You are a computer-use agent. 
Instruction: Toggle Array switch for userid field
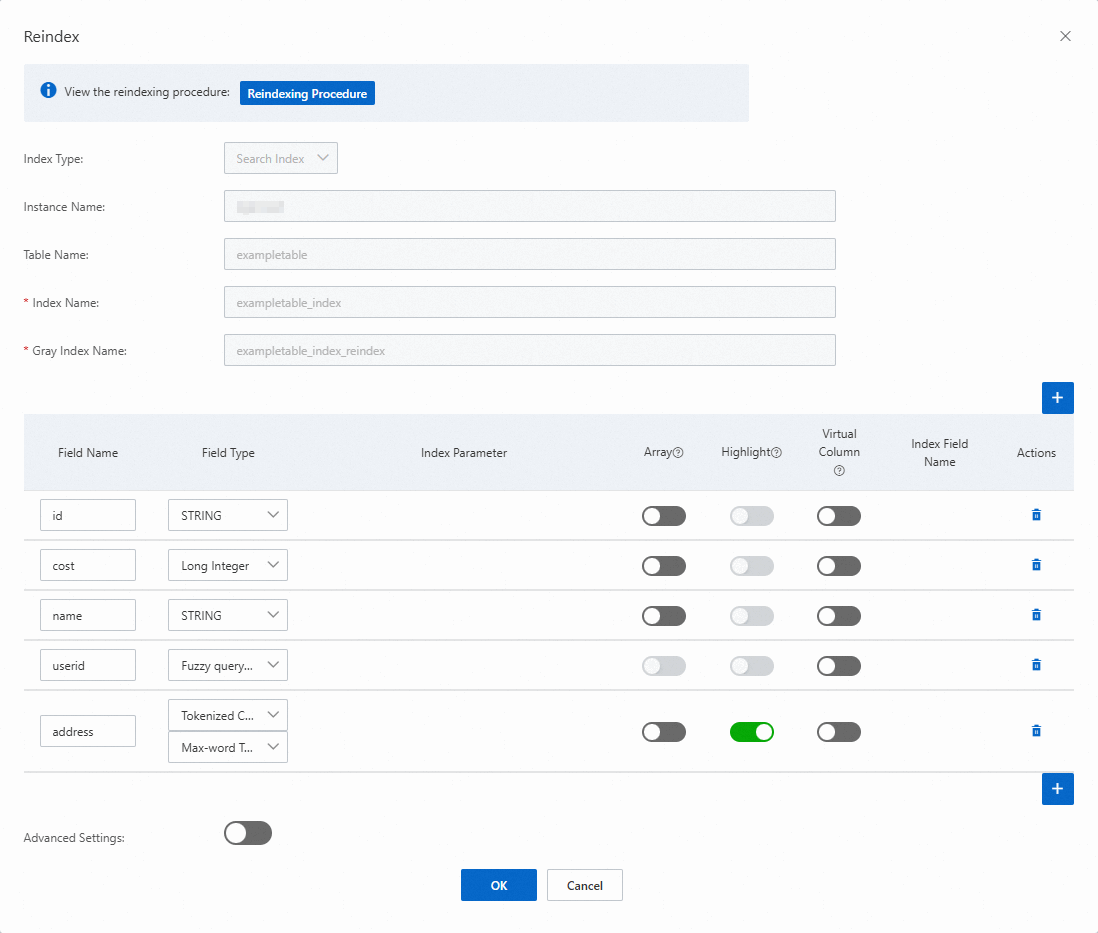pyautogui.click(x=664, y=665)
